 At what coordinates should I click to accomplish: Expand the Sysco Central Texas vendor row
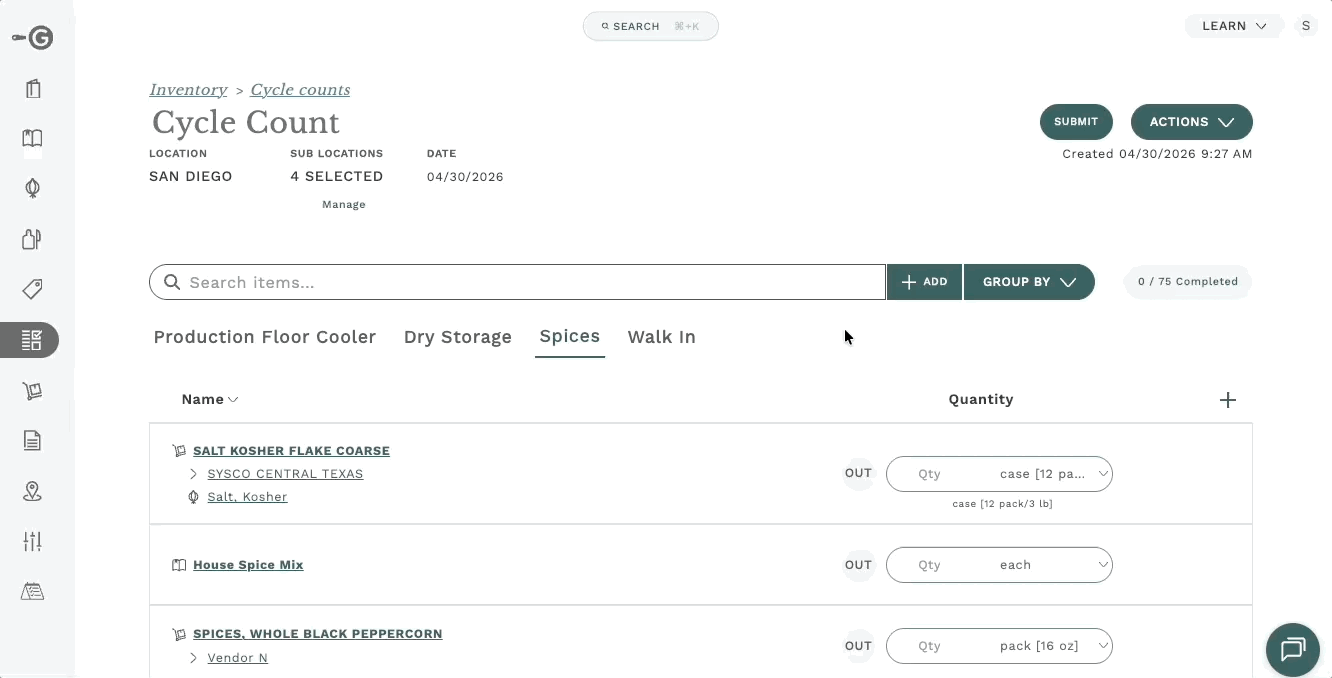coord(193,474)
